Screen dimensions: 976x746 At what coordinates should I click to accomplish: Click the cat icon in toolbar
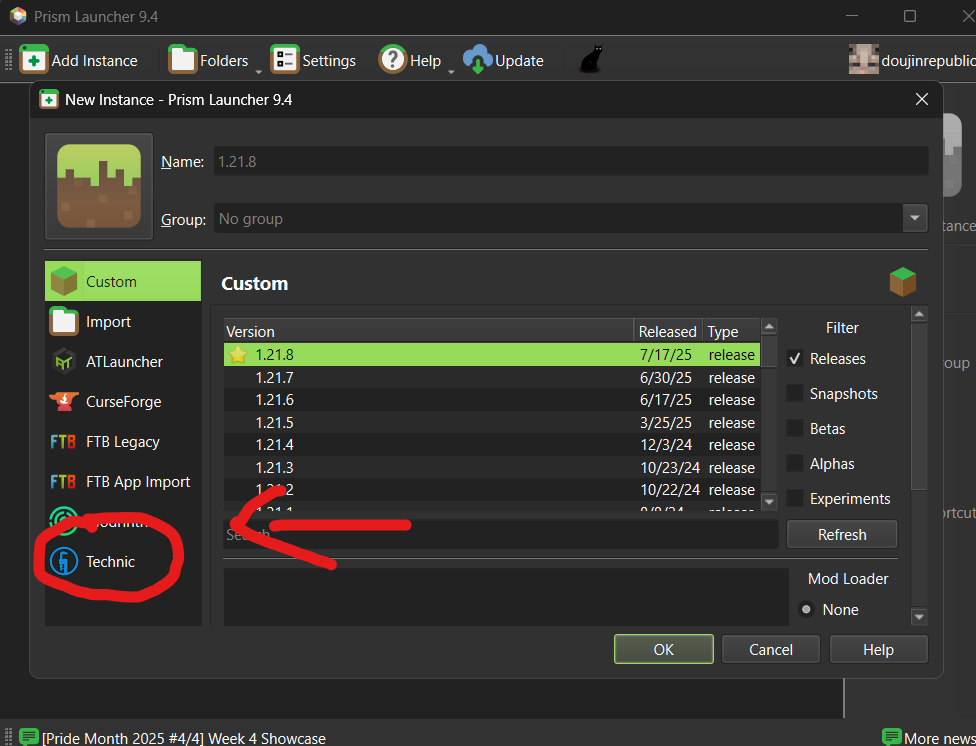pos(592,60)
